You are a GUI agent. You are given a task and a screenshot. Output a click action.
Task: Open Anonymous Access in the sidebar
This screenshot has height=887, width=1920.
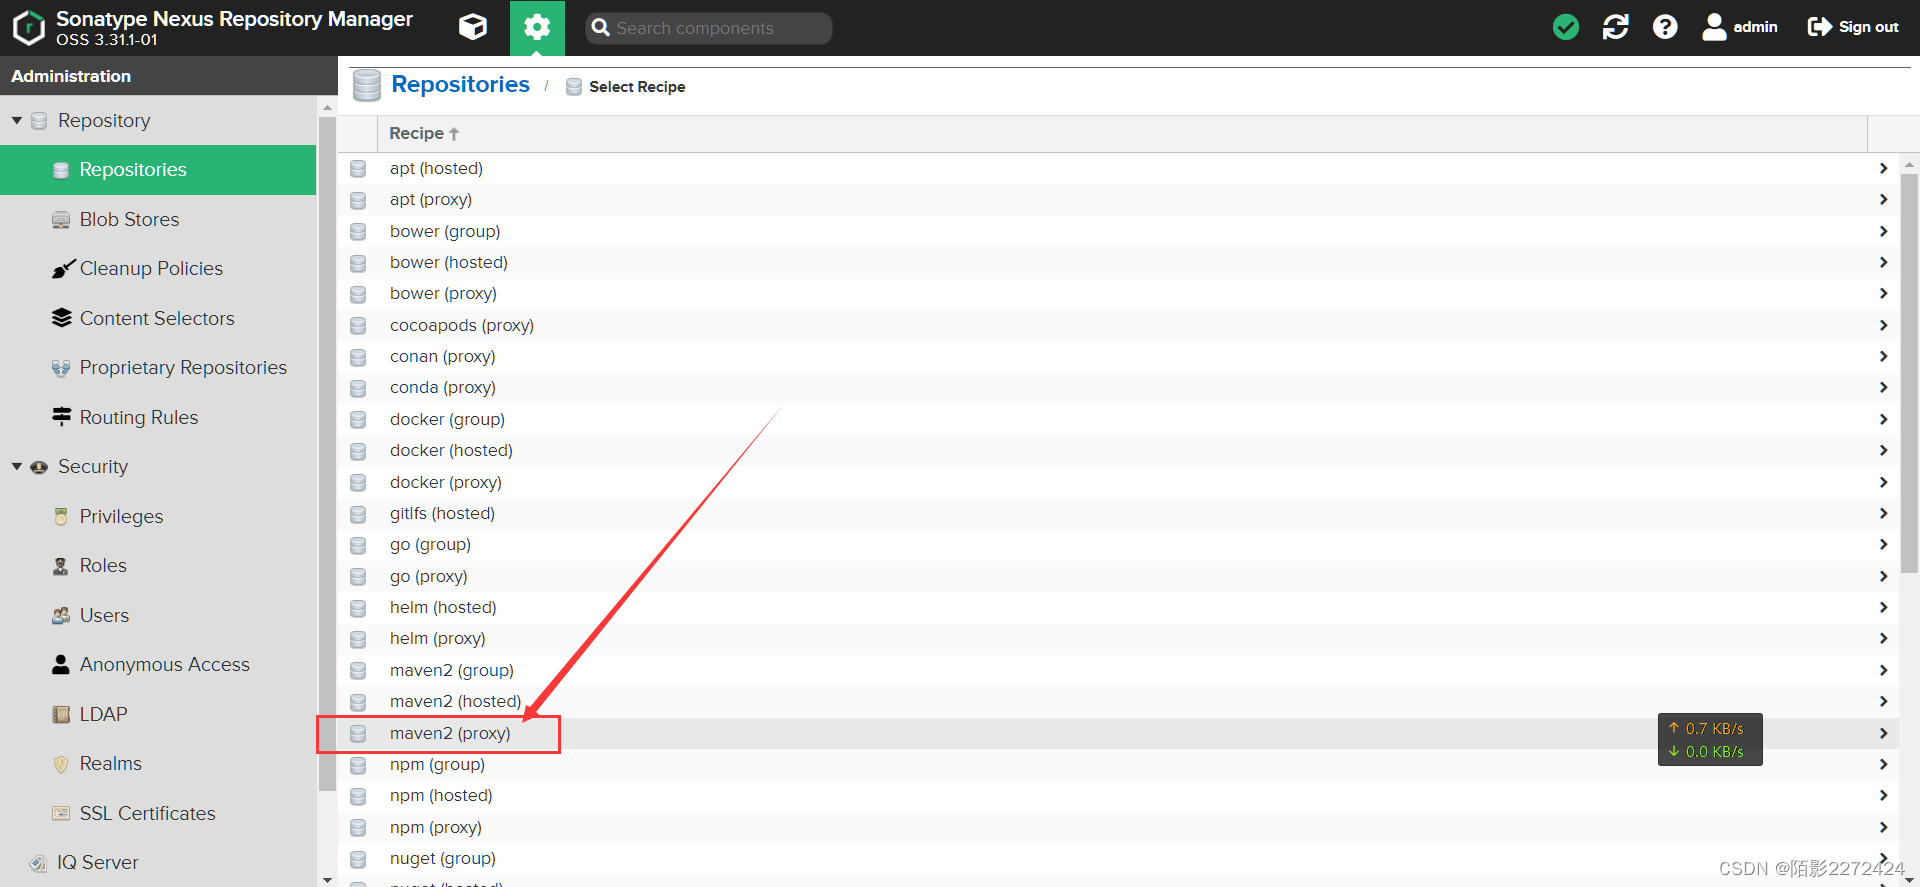[x=158, y=665]
